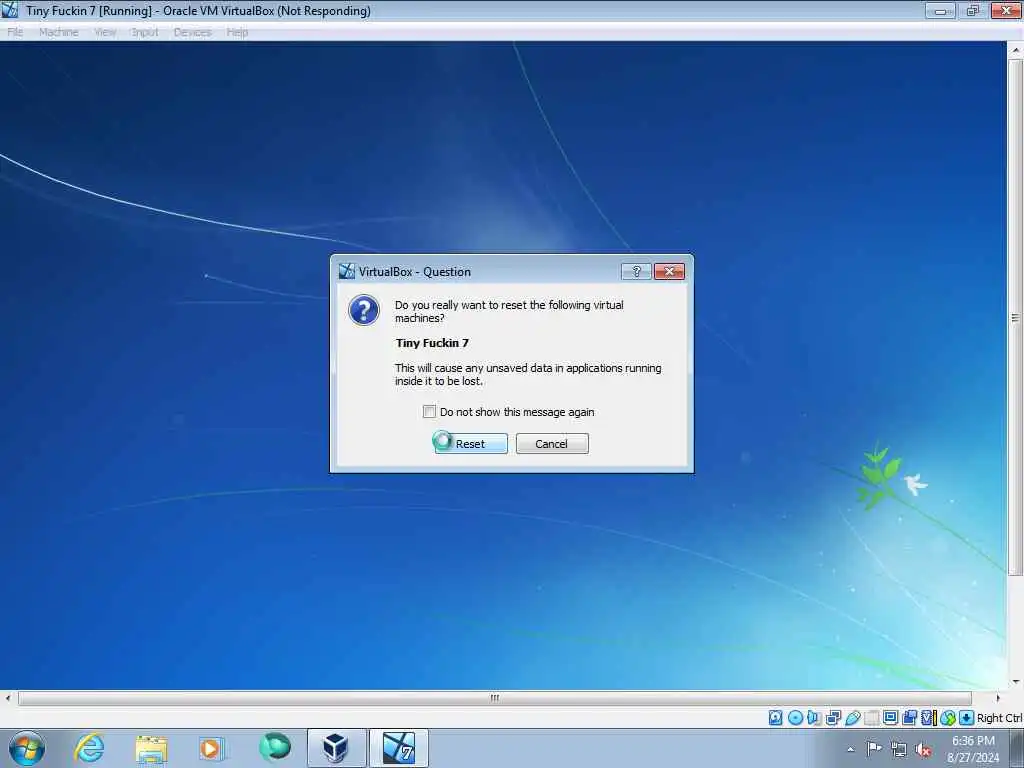The width and height of the screenshot is (1024, 768).
Task: Confirm with the Reset button
Action: pos(471,443)
